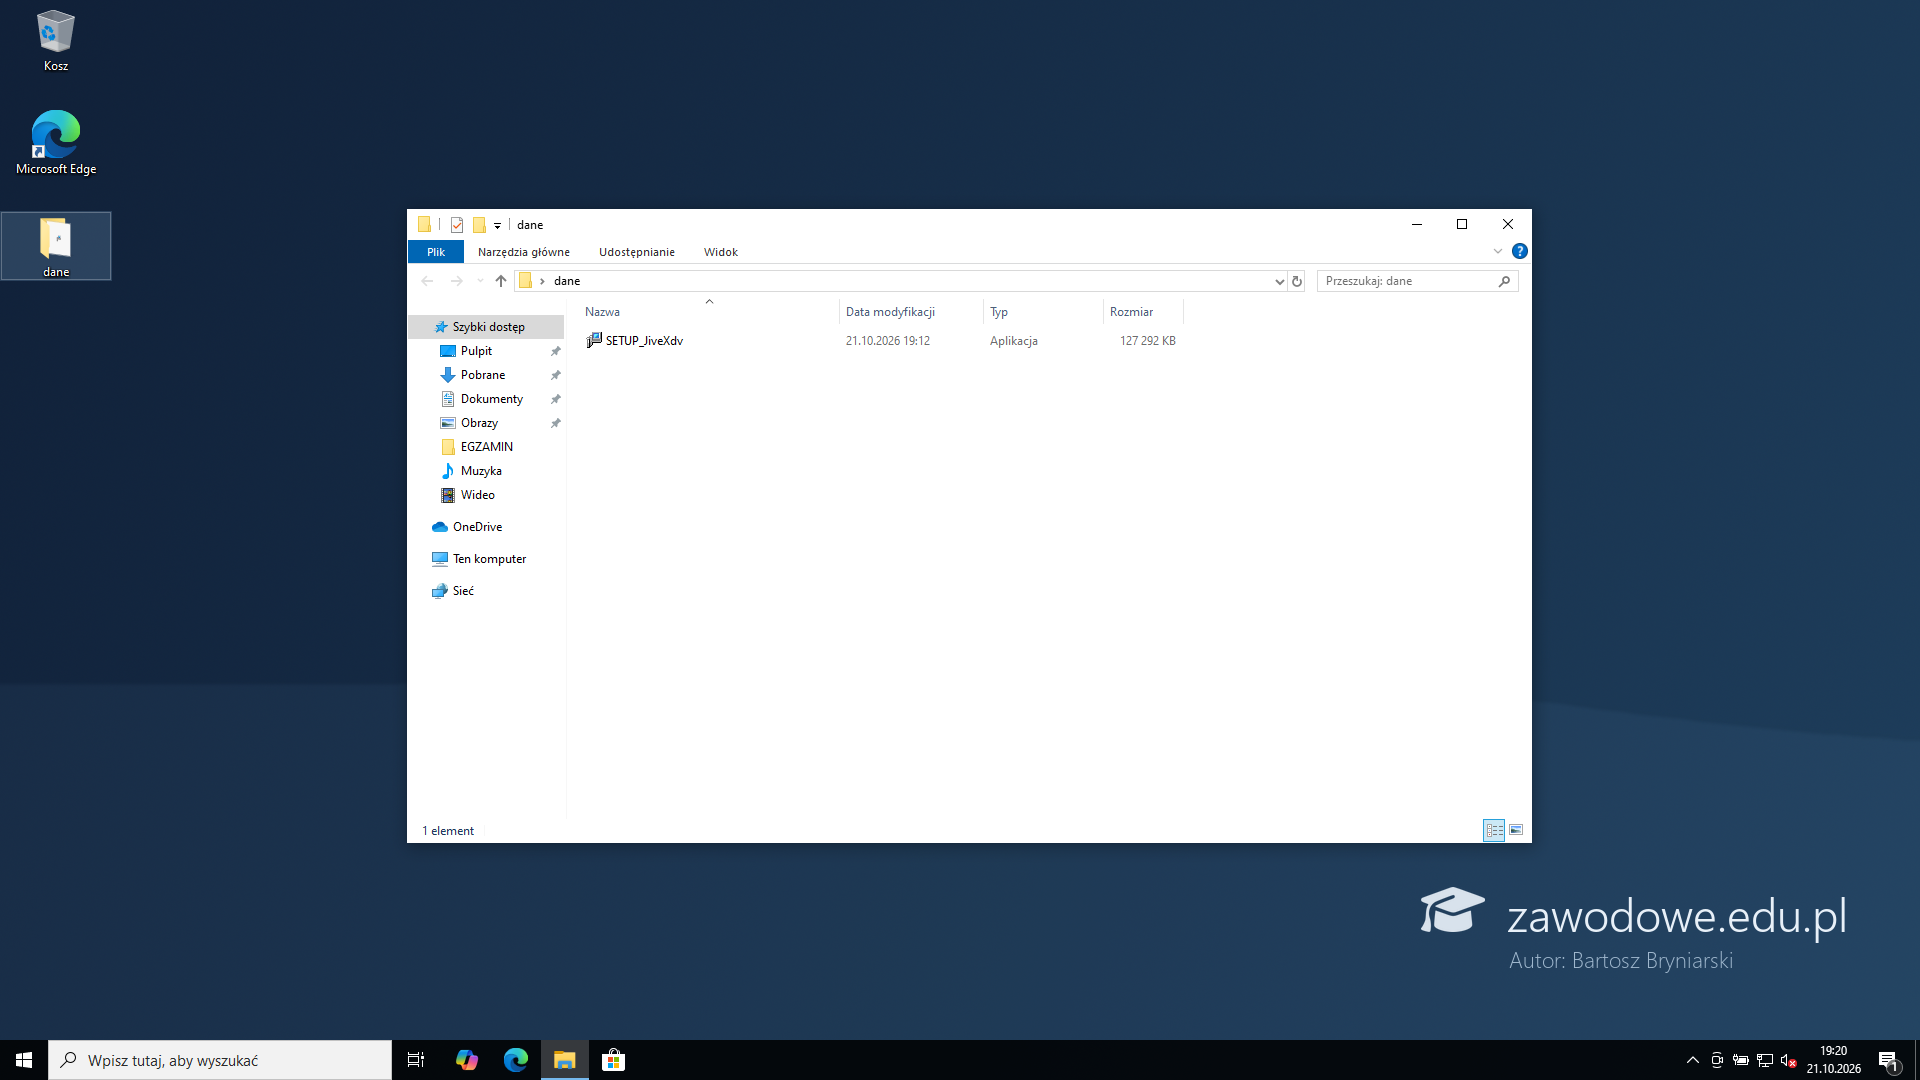
Task: Click the search magnifier icon
Action: (1504, 281)
